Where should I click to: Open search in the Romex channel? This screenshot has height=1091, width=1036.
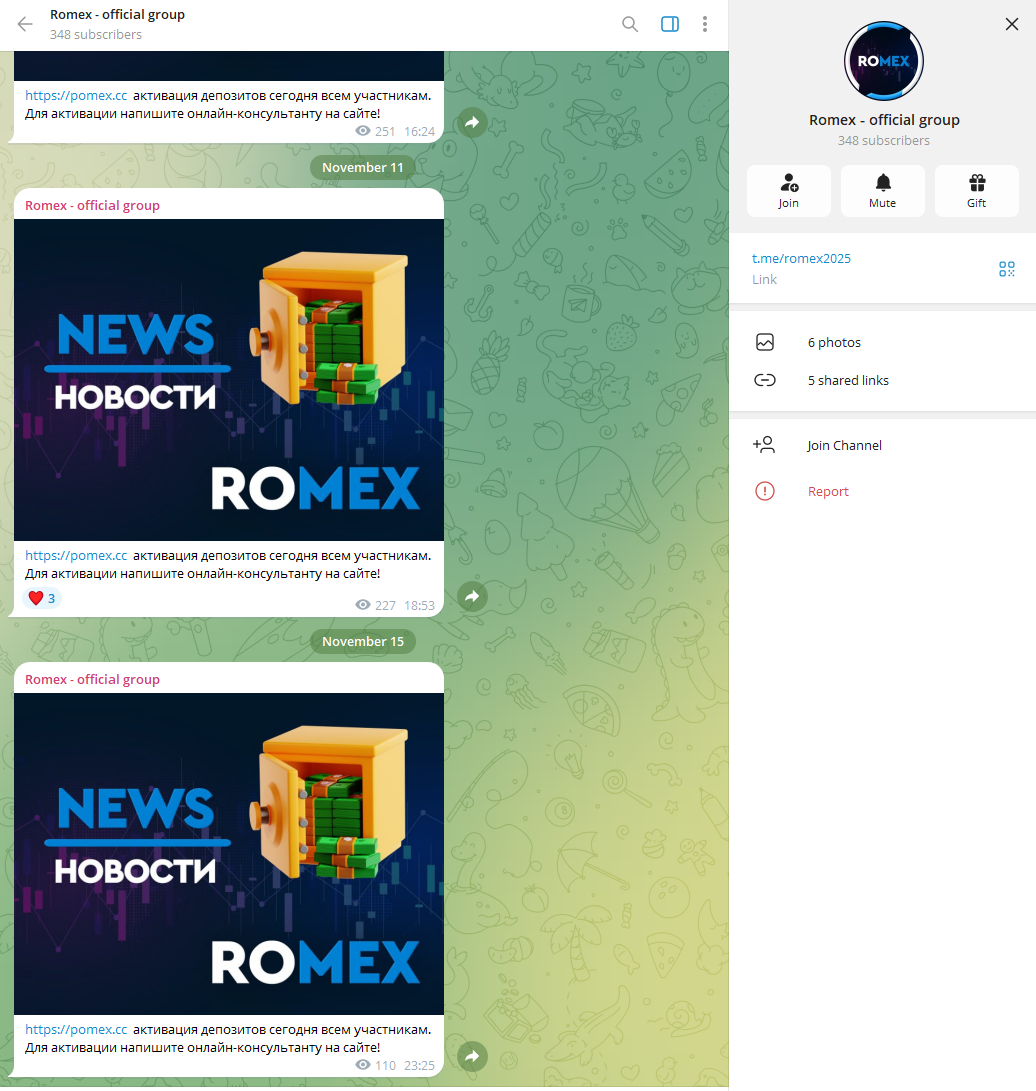click(x=629, y=23)
